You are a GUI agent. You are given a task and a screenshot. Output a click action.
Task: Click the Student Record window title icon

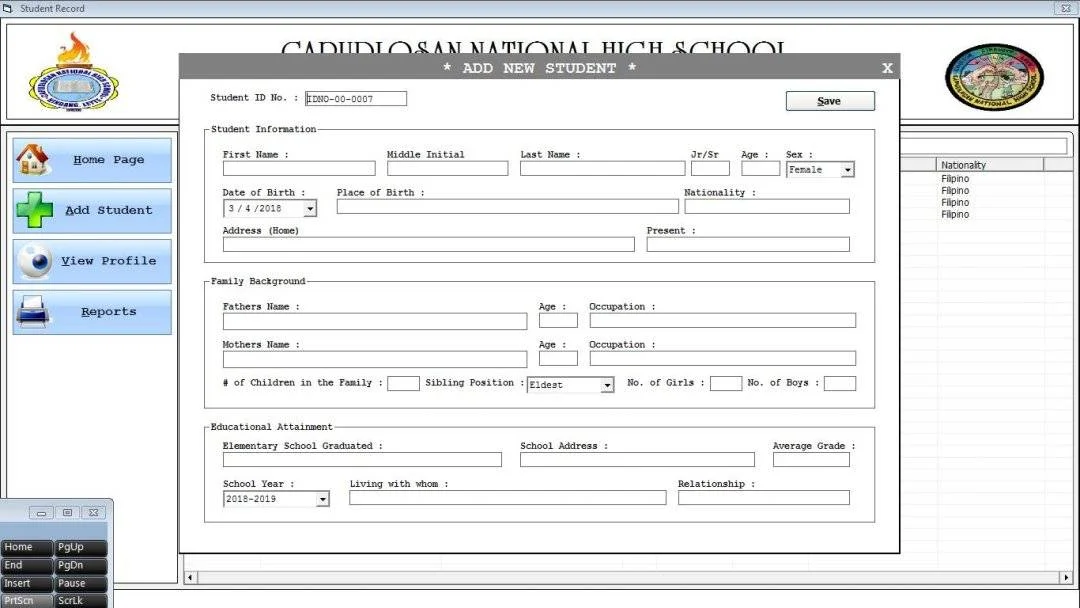click(x=8, y=8)
